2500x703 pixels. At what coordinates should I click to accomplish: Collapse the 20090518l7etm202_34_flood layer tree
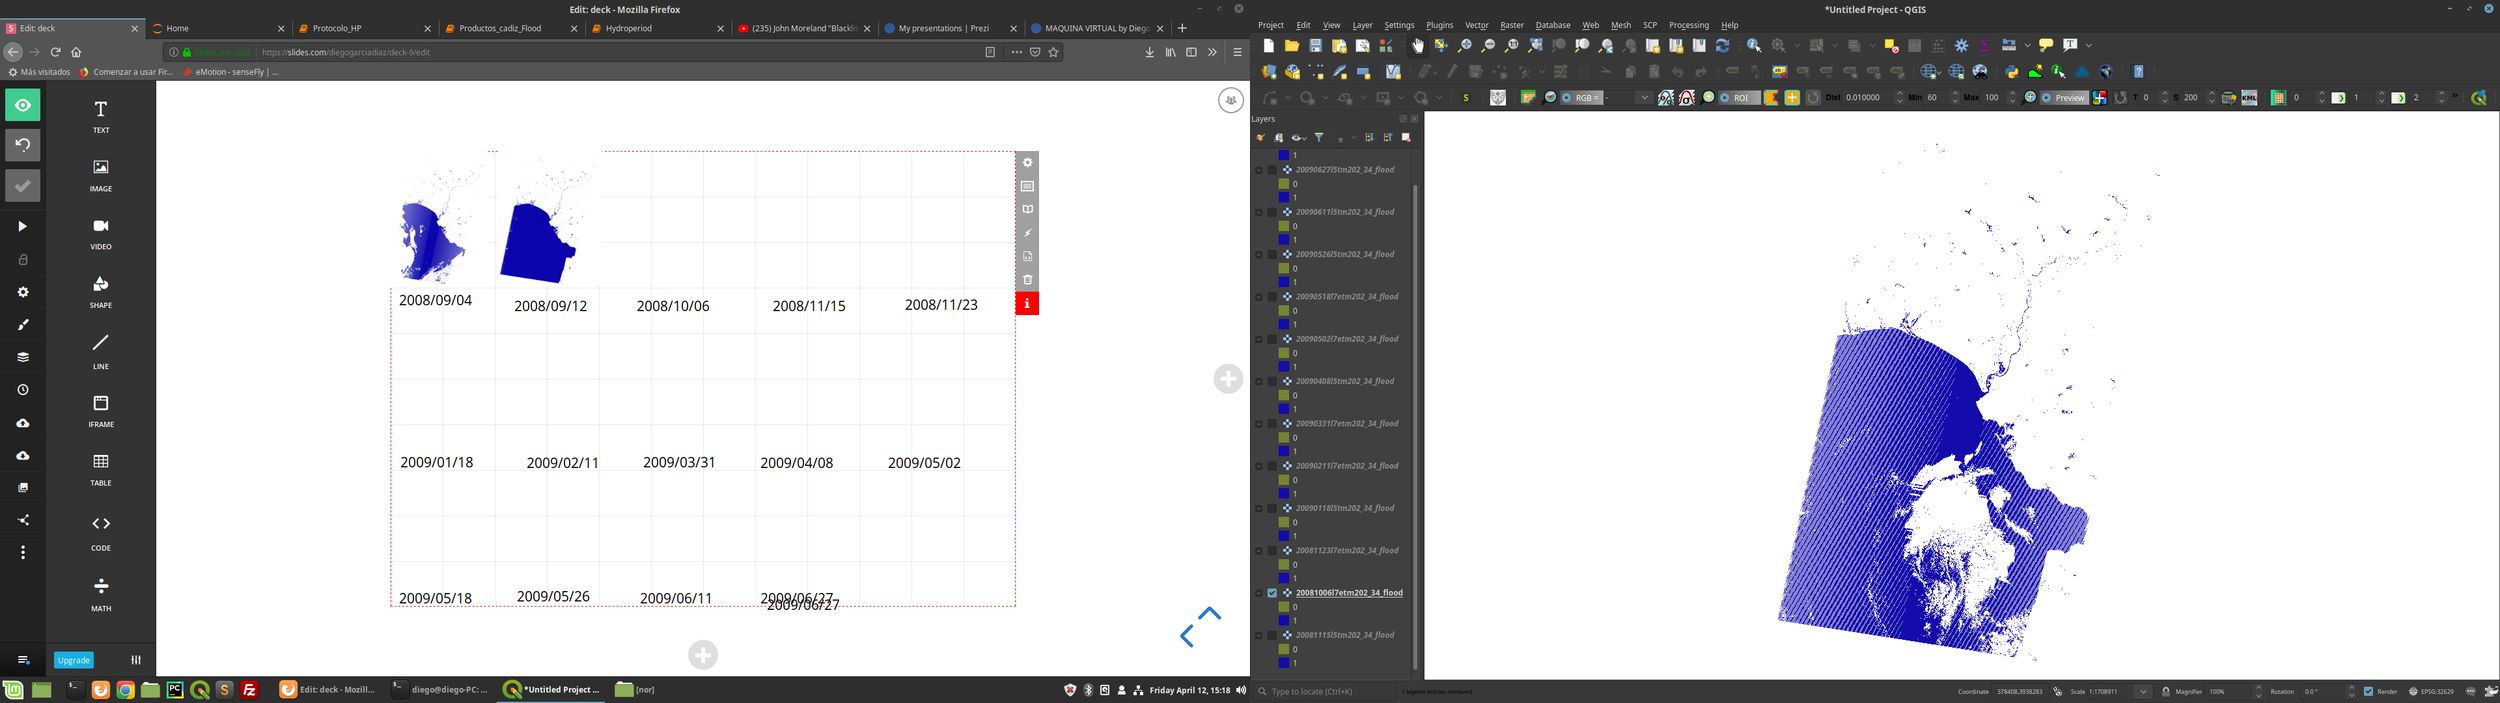[1259, 297]
